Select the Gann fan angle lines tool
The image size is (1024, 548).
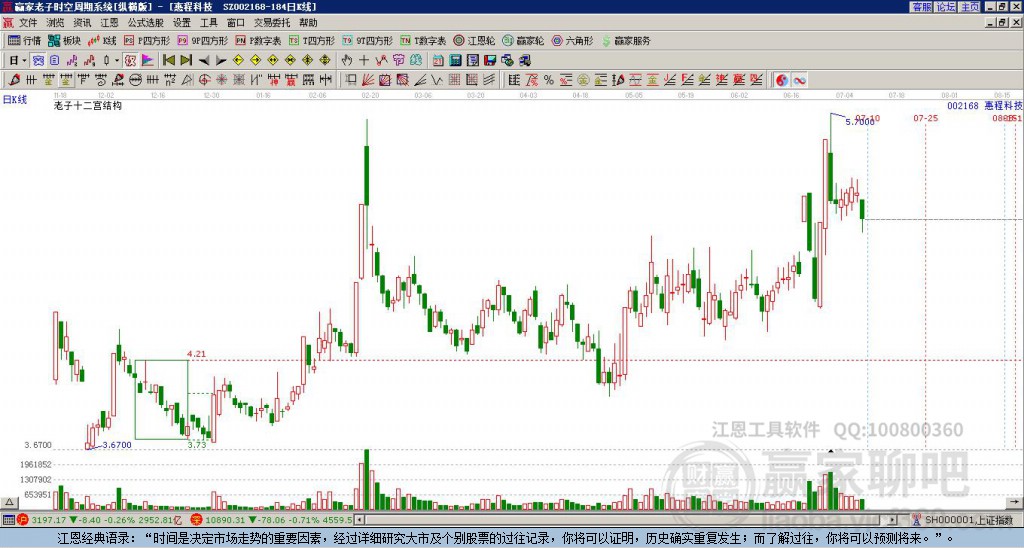(x=368, y=80)
